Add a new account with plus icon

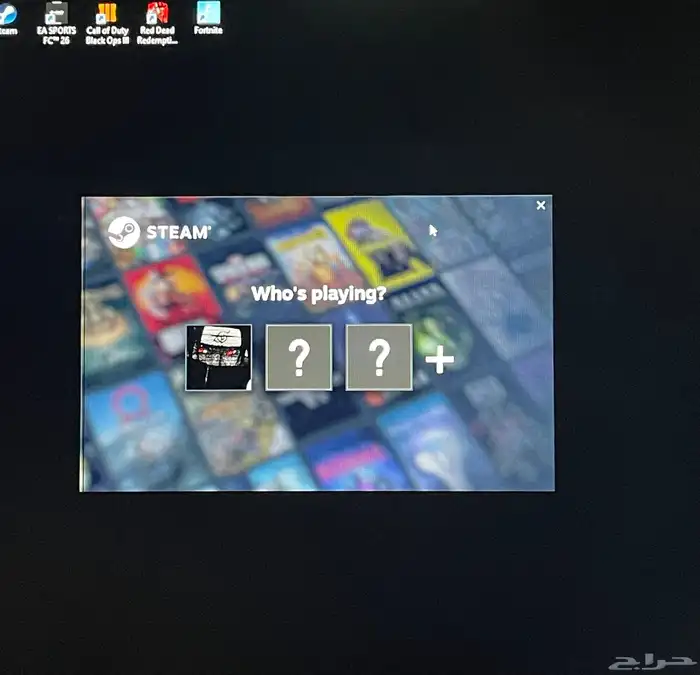click(439, 359)
